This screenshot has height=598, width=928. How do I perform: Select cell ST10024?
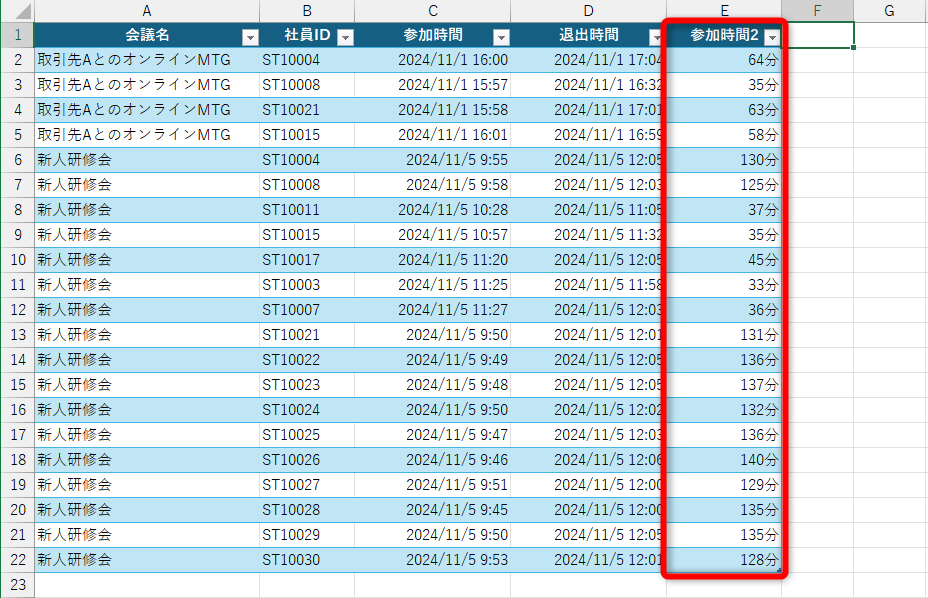pyautogui.click(x=307, y=410)
